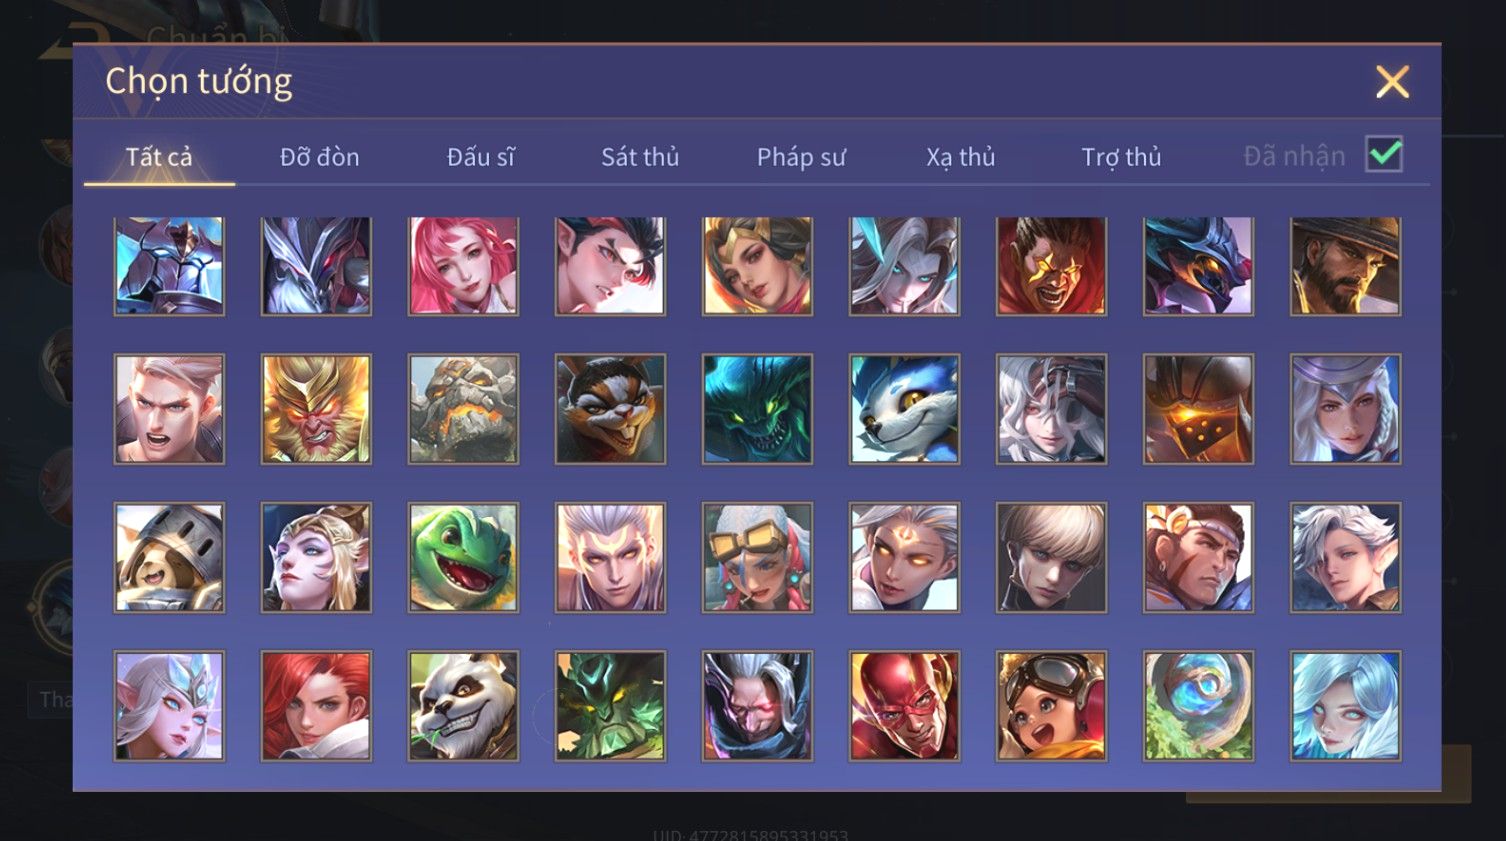Show the Trợ thủ hero tab
The image size is (1506, 841).
[1121, 157]
